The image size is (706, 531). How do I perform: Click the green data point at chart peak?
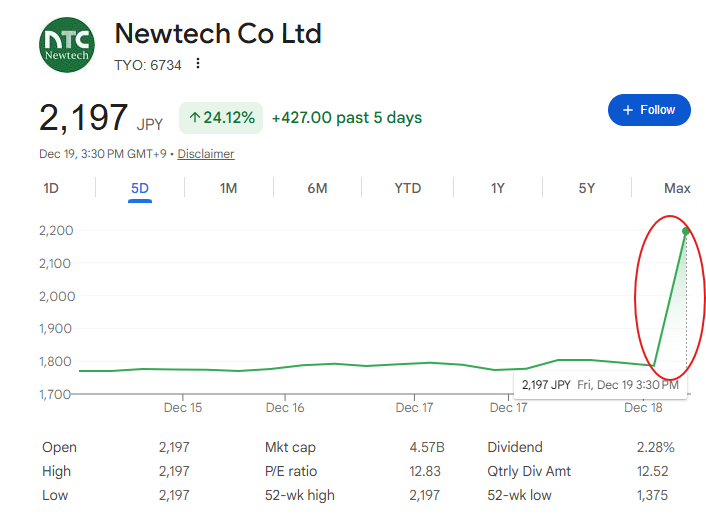(686, 231)
